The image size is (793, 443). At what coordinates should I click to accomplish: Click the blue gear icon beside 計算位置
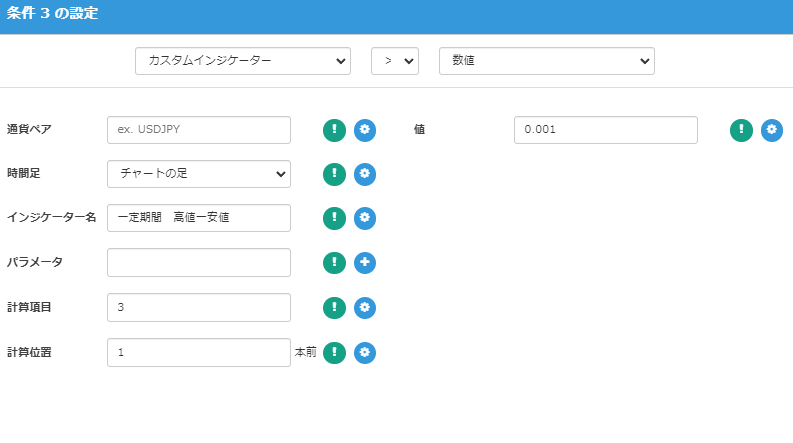click(x=365, y=352)
